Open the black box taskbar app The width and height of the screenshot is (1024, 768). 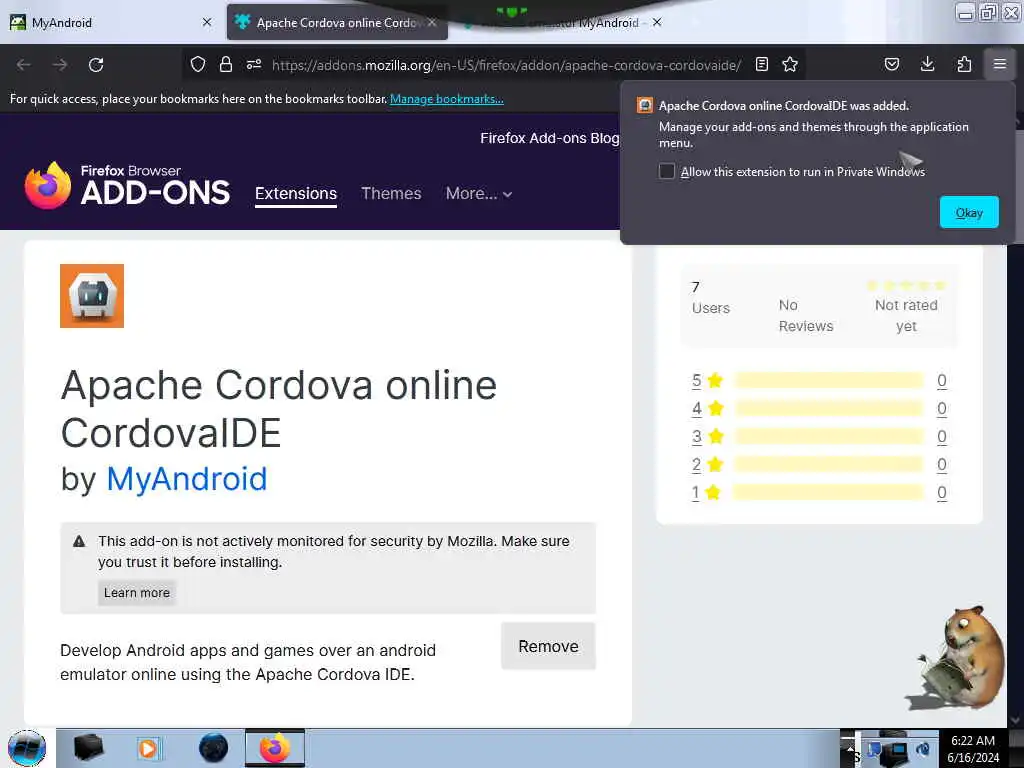pyautogui.click(x=89, y=748)
